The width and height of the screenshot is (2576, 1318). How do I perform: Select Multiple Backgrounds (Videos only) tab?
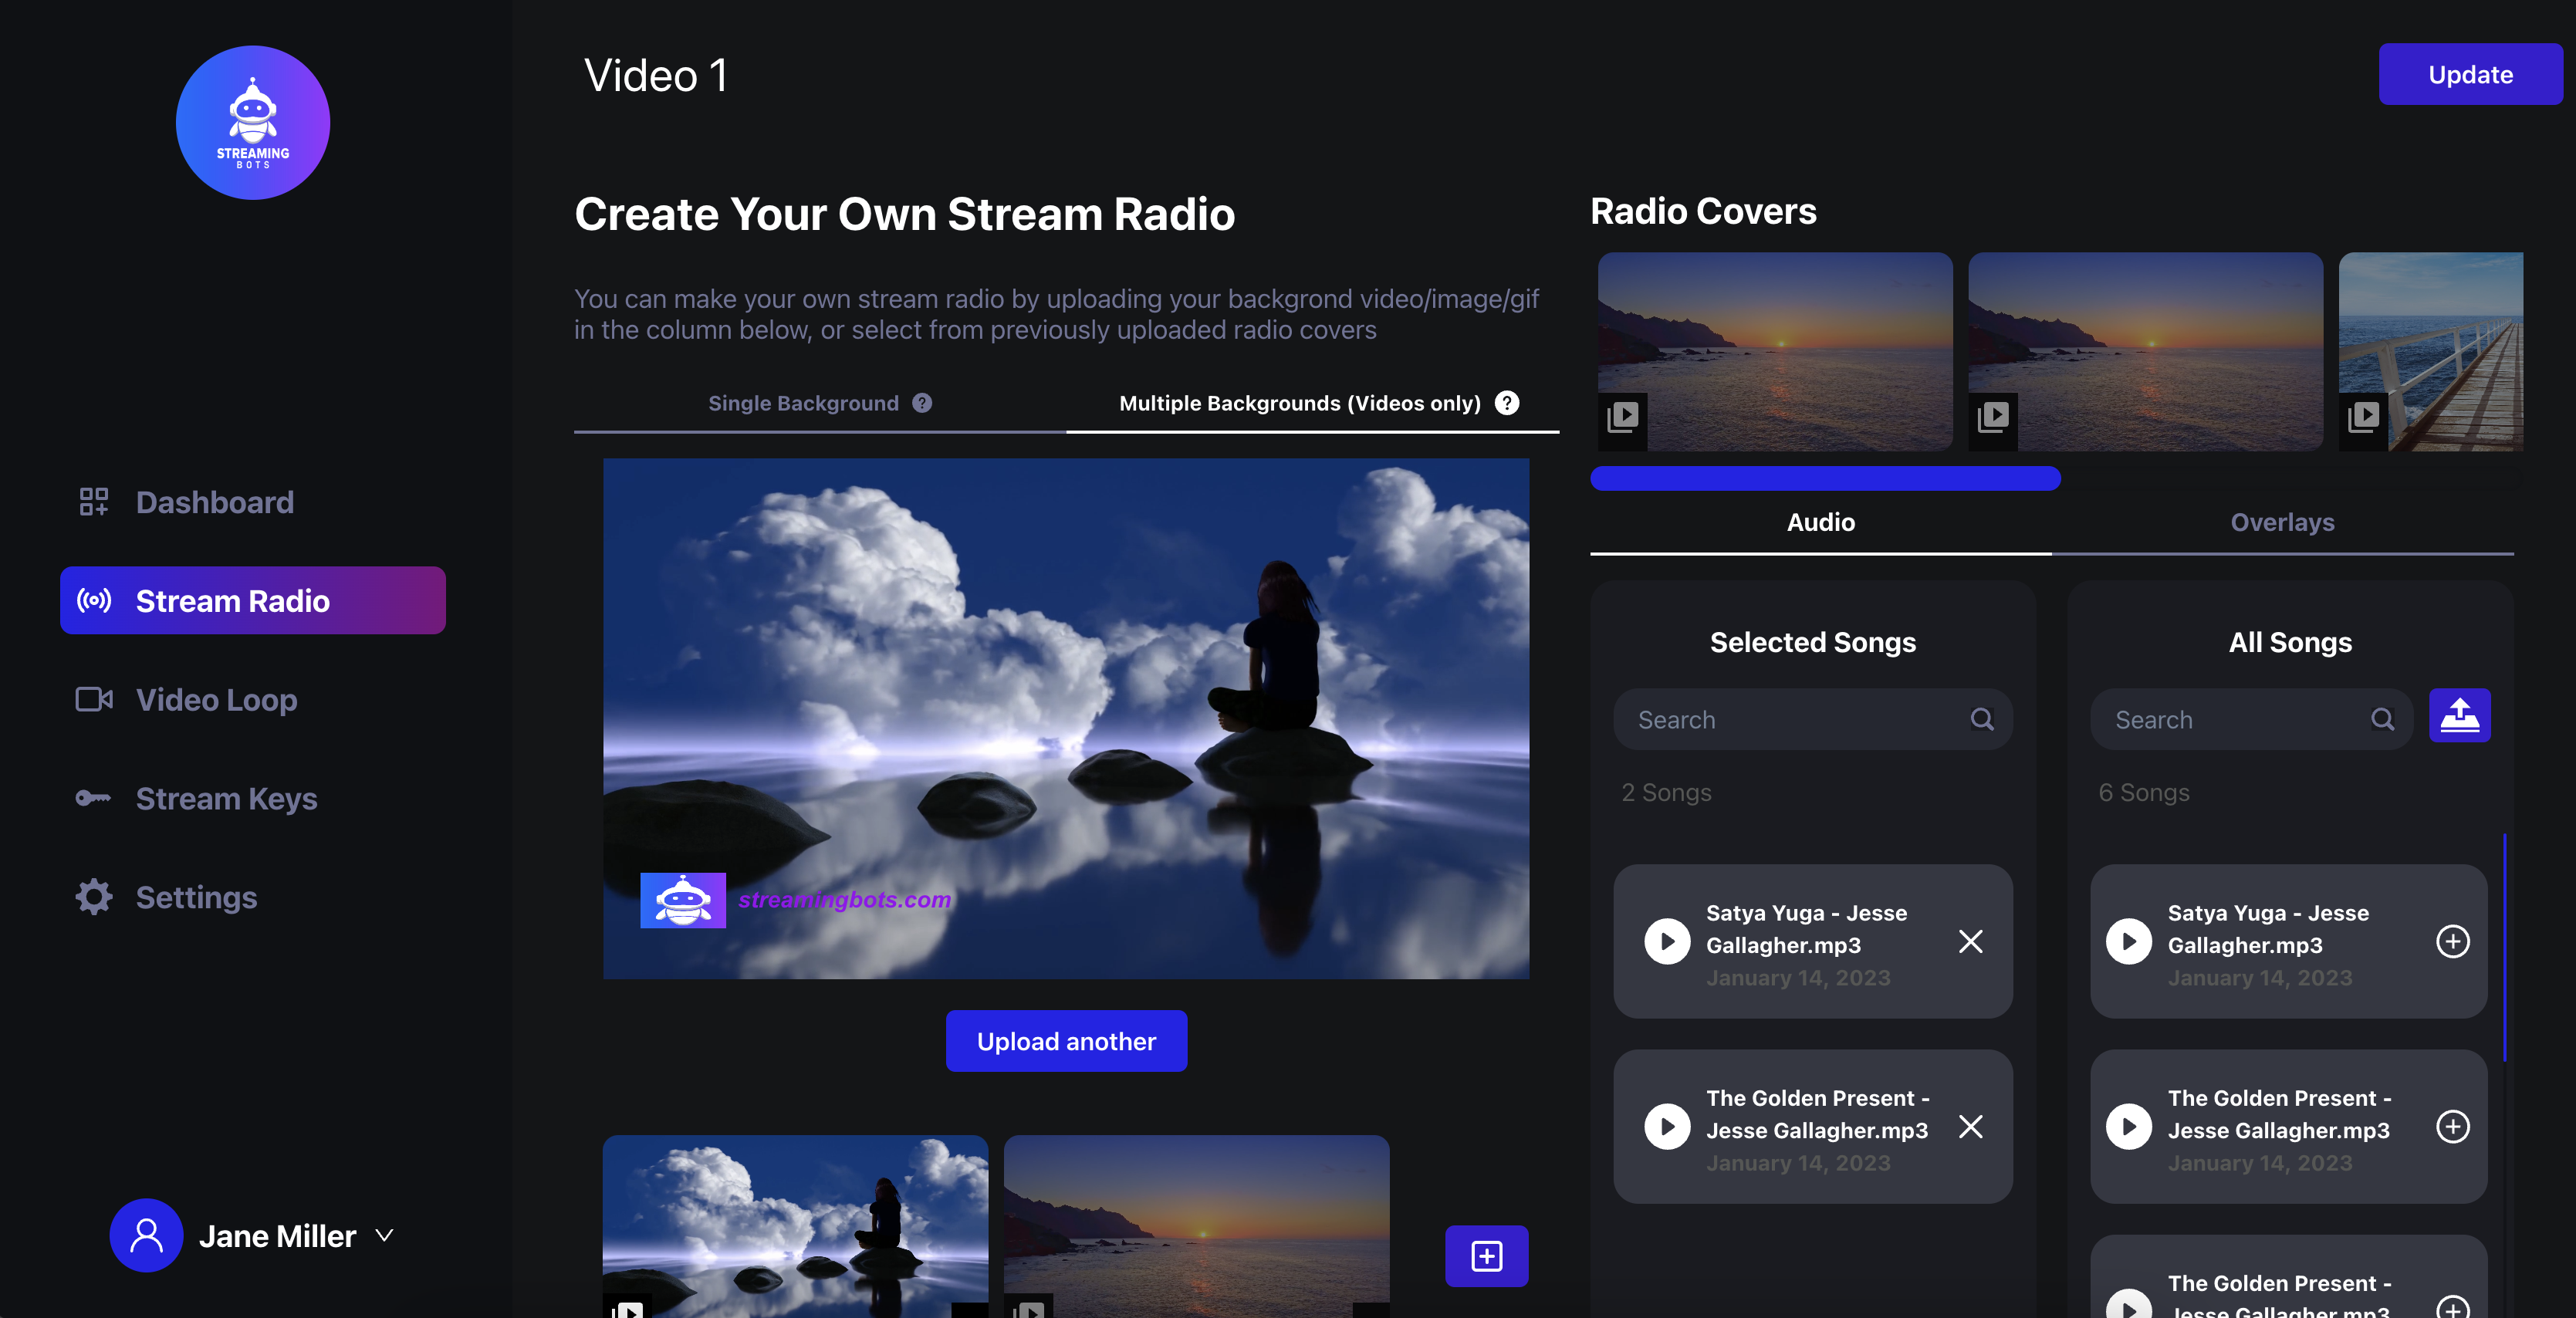click(1312, 403)
